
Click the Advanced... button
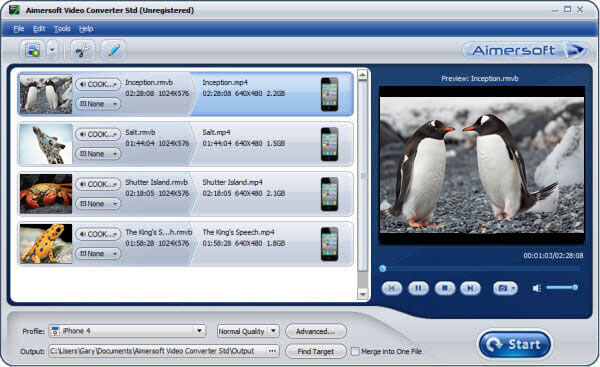point(316,331)
